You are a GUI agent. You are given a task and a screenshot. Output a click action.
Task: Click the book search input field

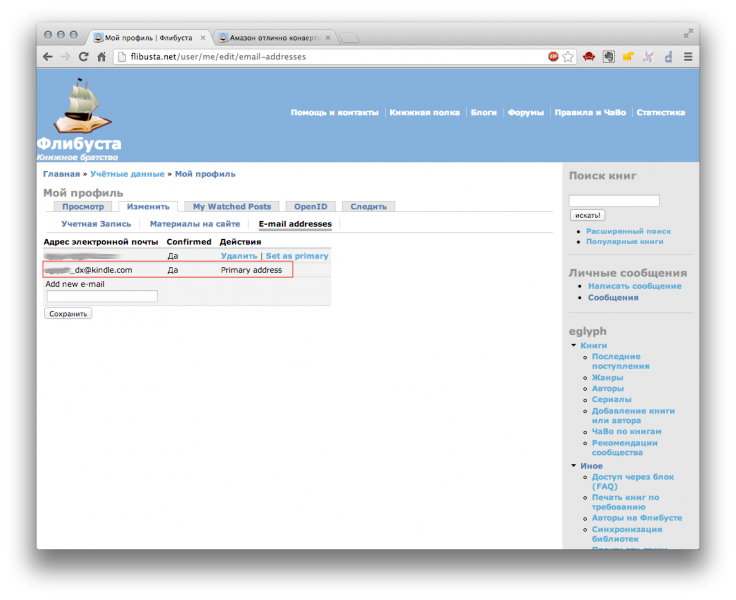[x=614, y=201]
